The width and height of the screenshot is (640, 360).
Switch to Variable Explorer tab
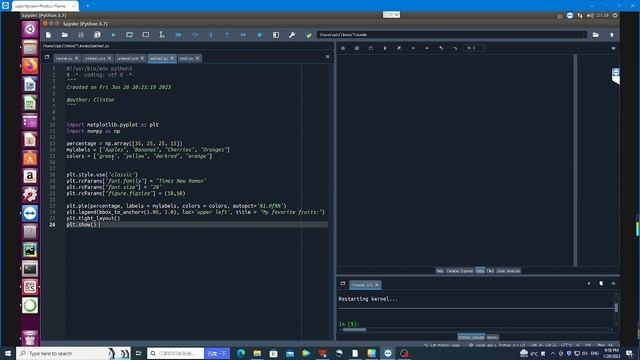(460, 271)
